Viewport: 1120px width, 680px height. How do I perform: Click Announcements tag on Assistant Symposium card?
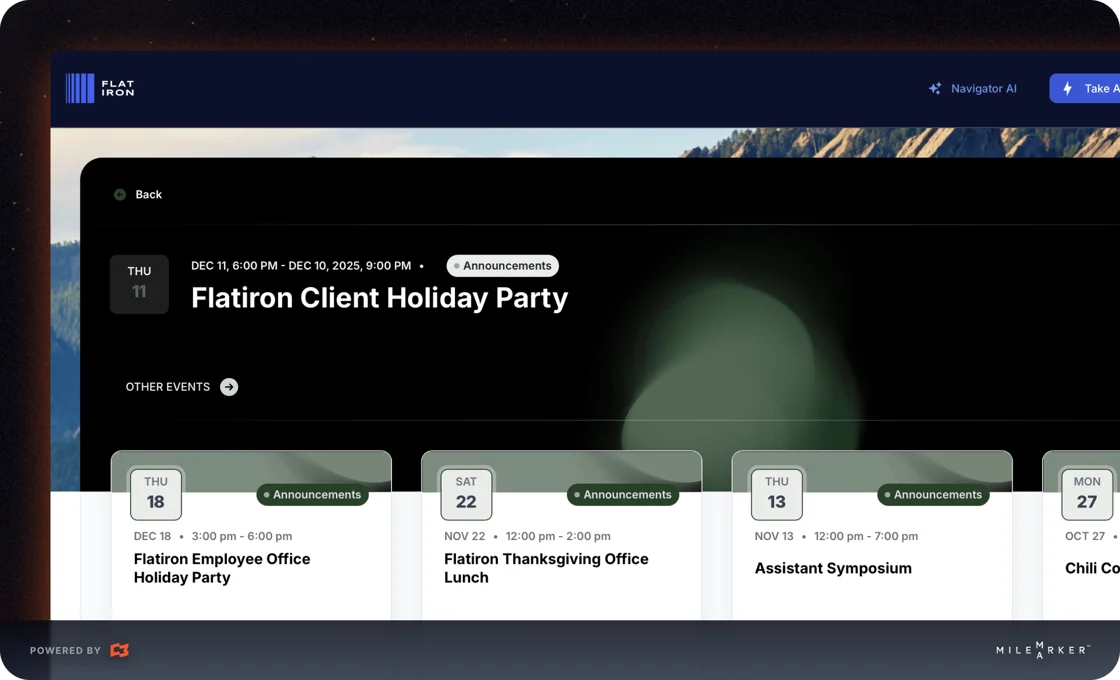934,494
